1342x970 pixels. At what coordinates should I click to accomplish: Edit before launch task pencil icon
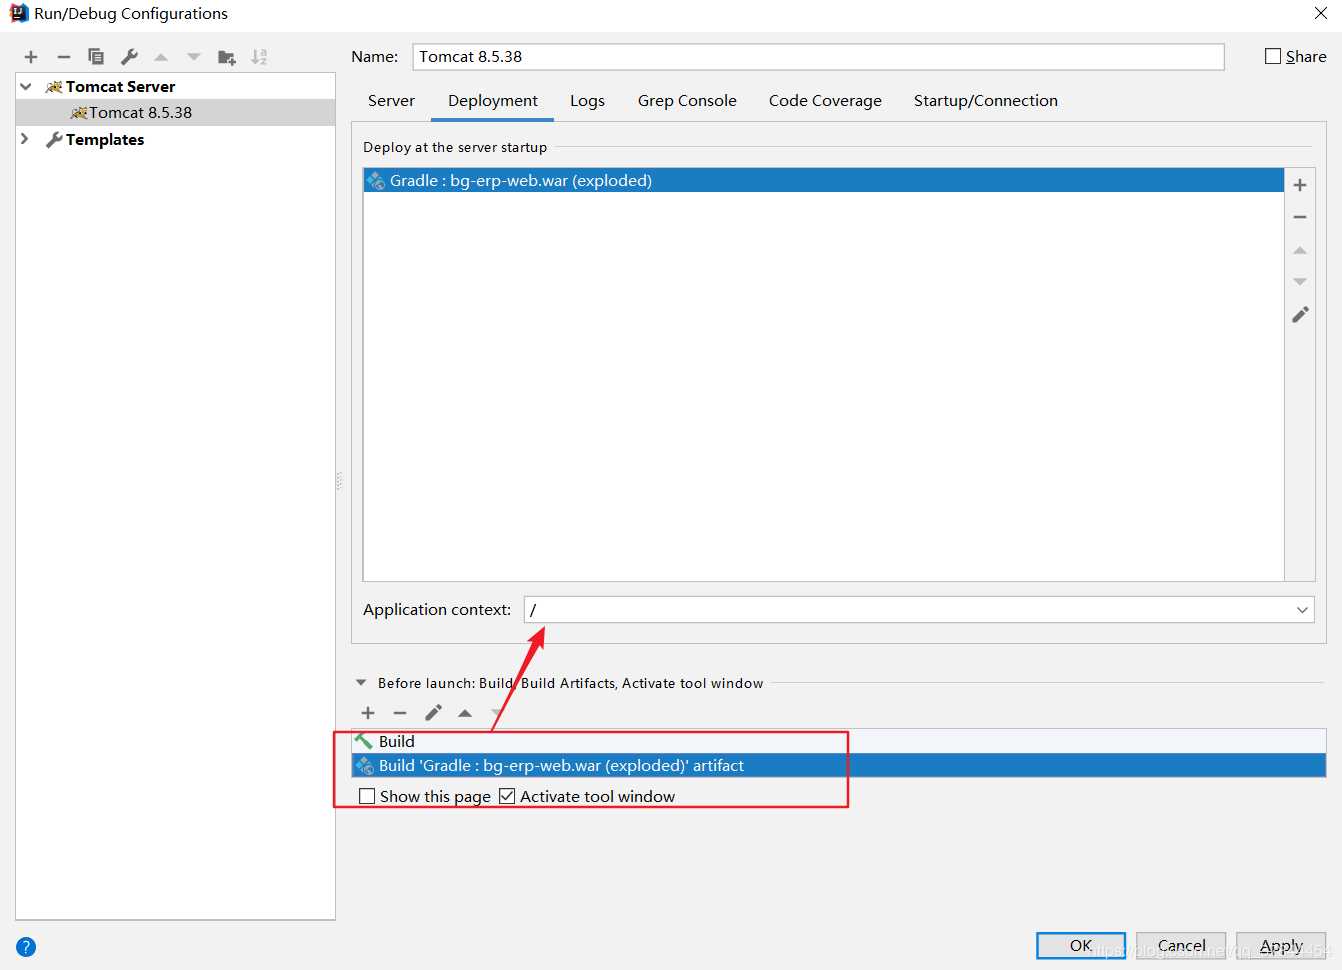[x=433, y=713]
